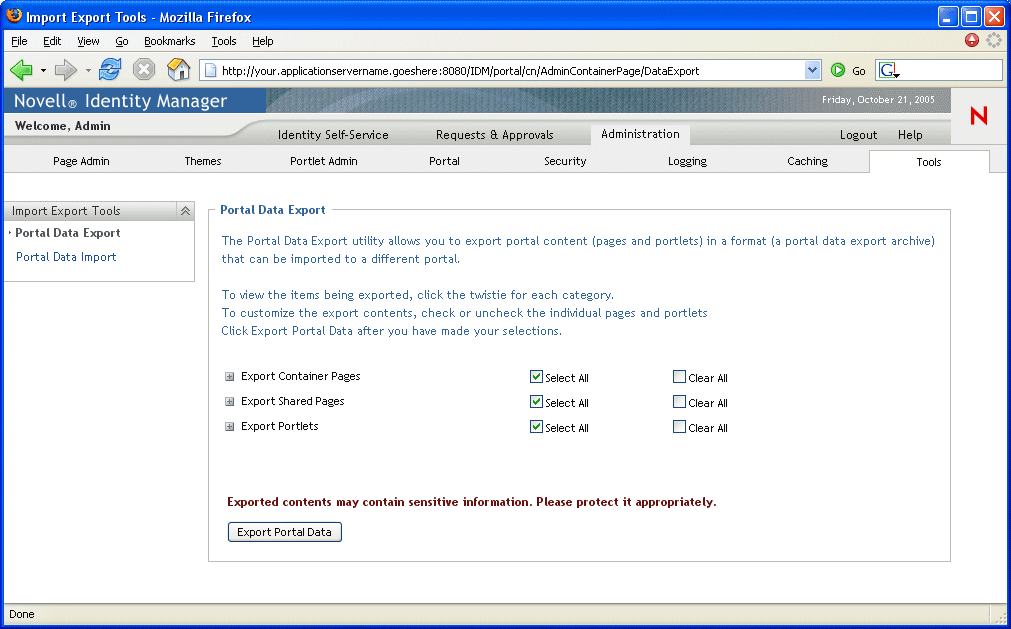Check Clear All for Shared Pages
Screen dimensions: 1011x629
pyautogui.click(x=679, y=402)
